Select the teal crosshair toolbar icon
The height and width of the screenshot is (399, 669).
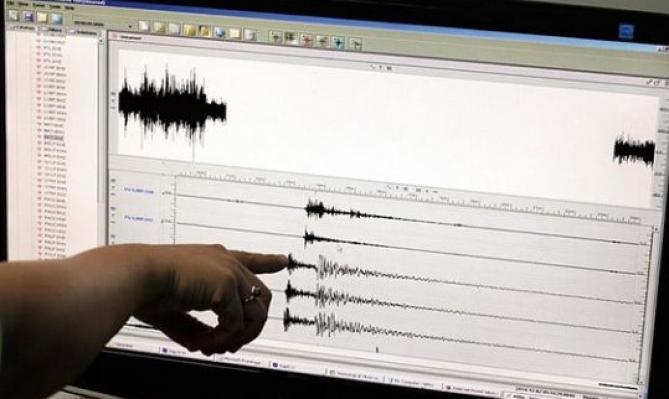tap(339, 42)
